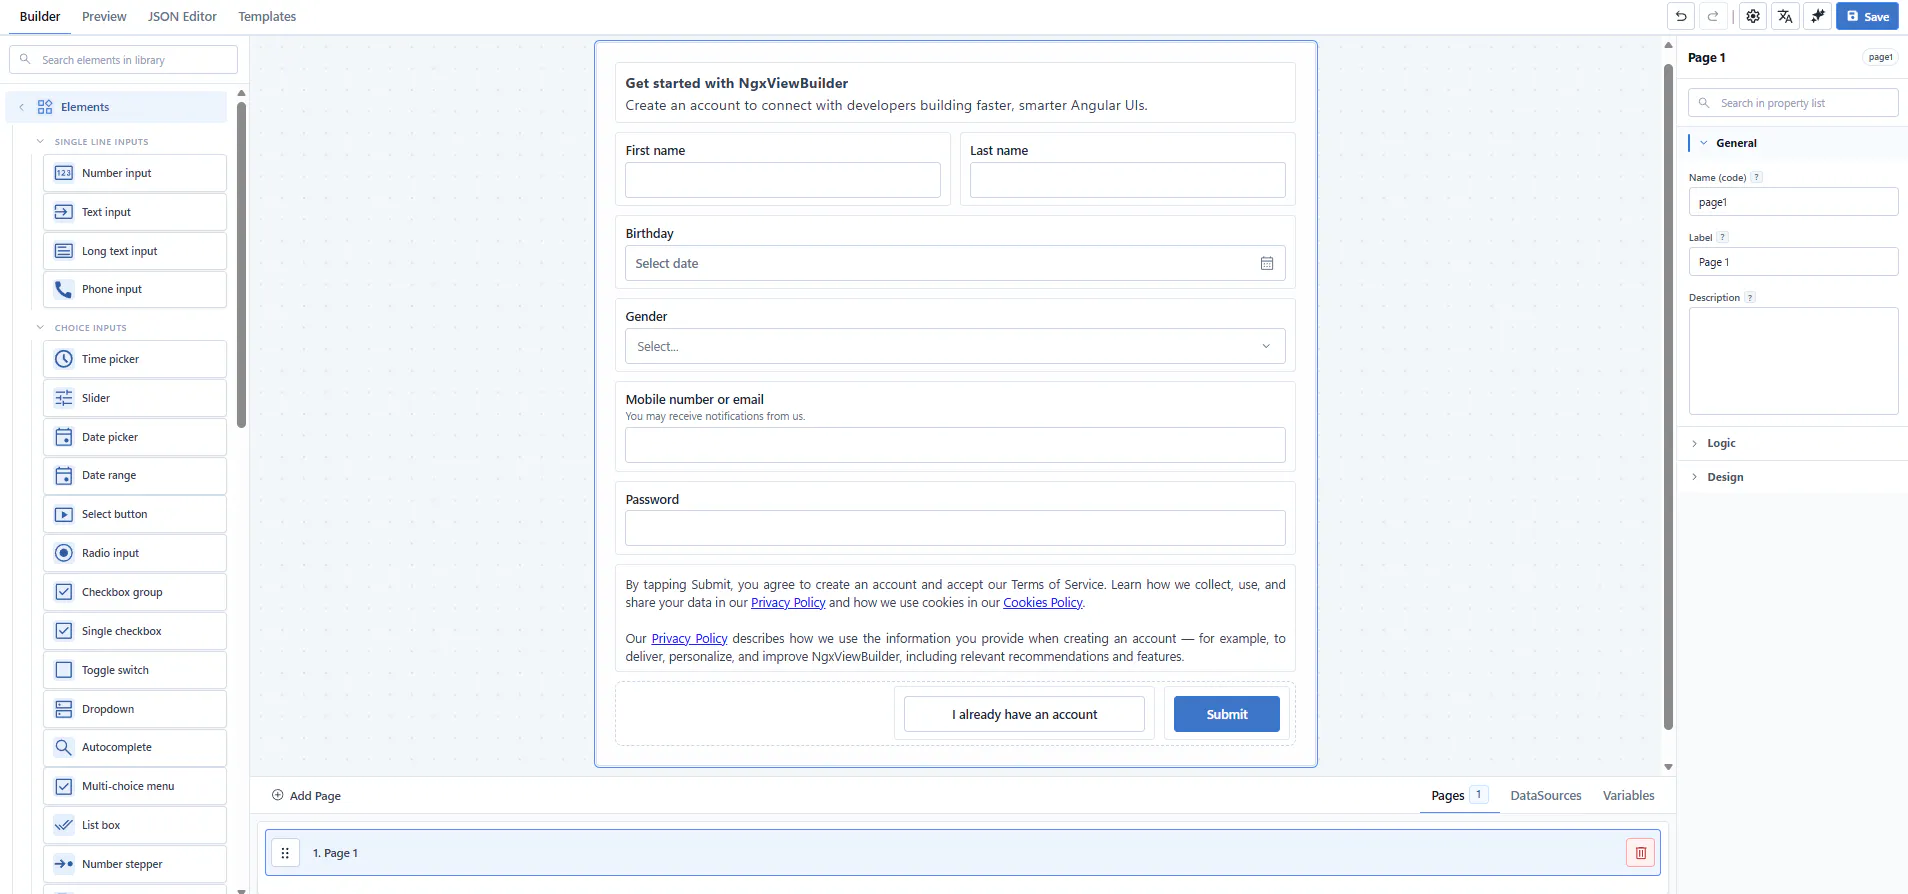Delete Page 1 with trash icon
1908x894 pixels.
1641,853
